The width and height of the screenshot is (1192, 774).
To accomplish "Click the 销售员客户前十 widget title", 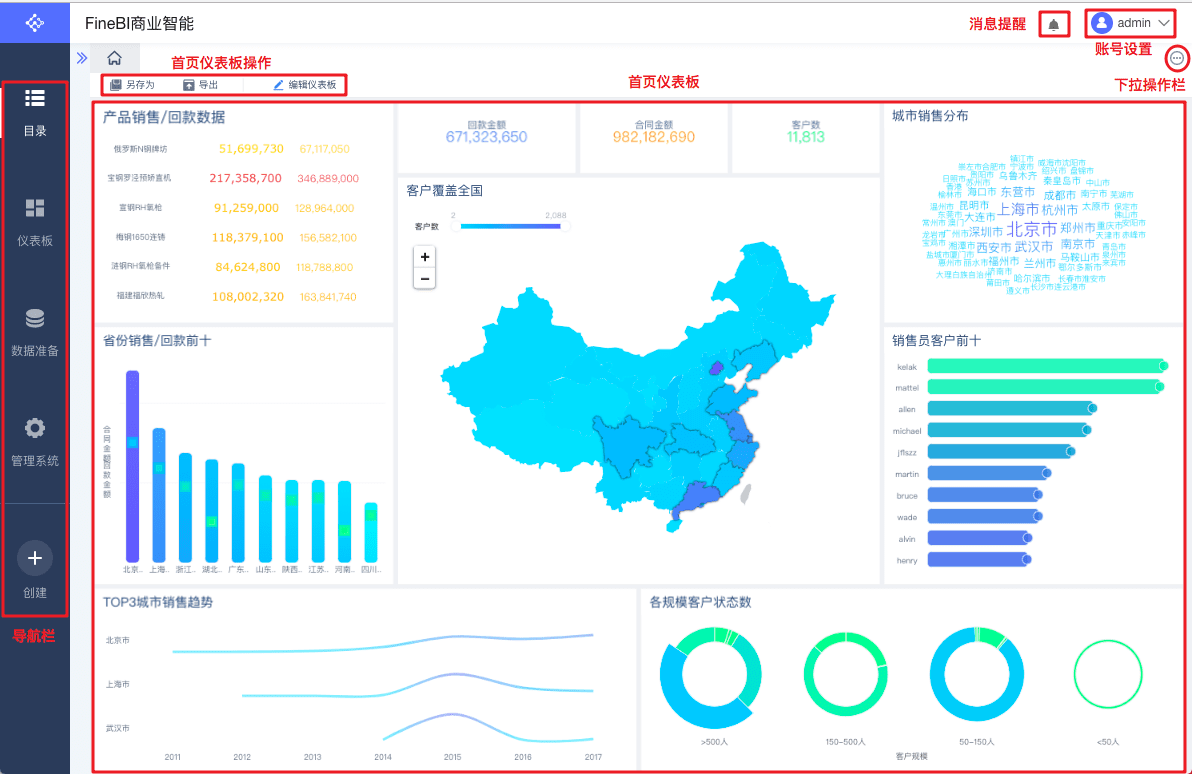I will (x=937, y=341).
